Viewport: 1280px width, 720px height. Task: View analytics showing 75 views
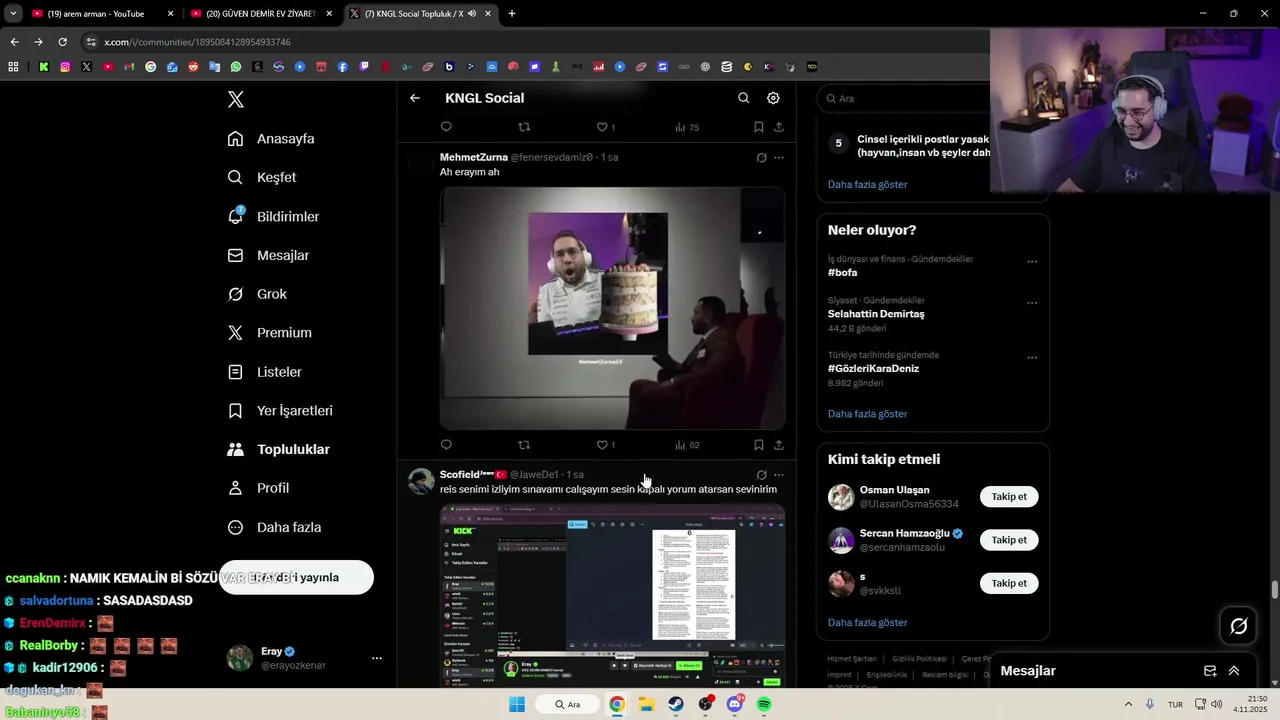[687, 127]
